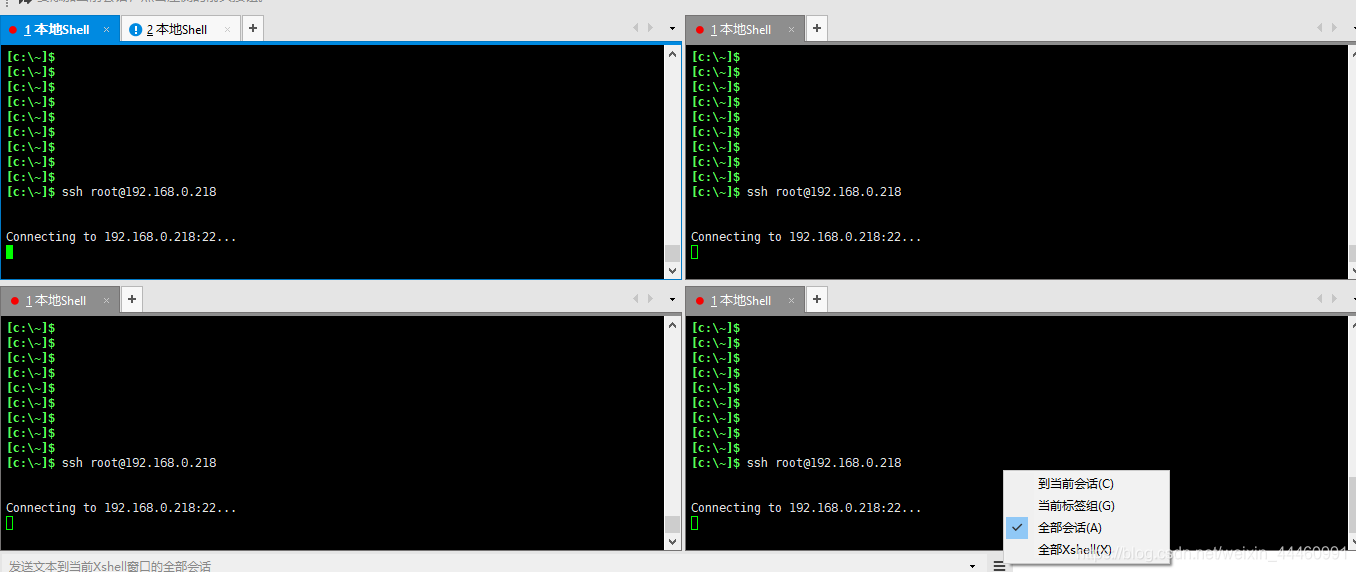This screenshot has height=572, width=1356.
Task: Add a new tab in the bottom-left pane
Action: tap(132, 299)
